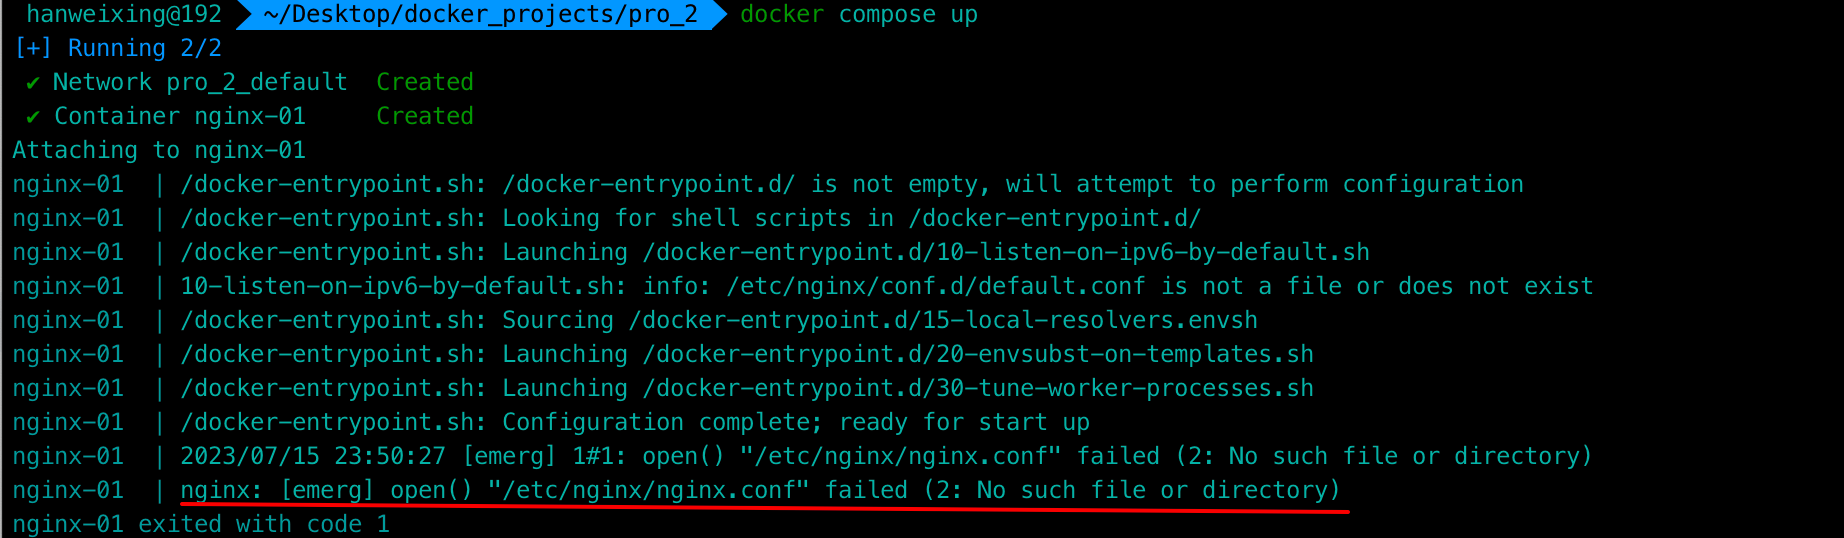Screen dimensions: 1844x538
Task: Click the nginx-01 exited with code 1 line
Action: 201,524
